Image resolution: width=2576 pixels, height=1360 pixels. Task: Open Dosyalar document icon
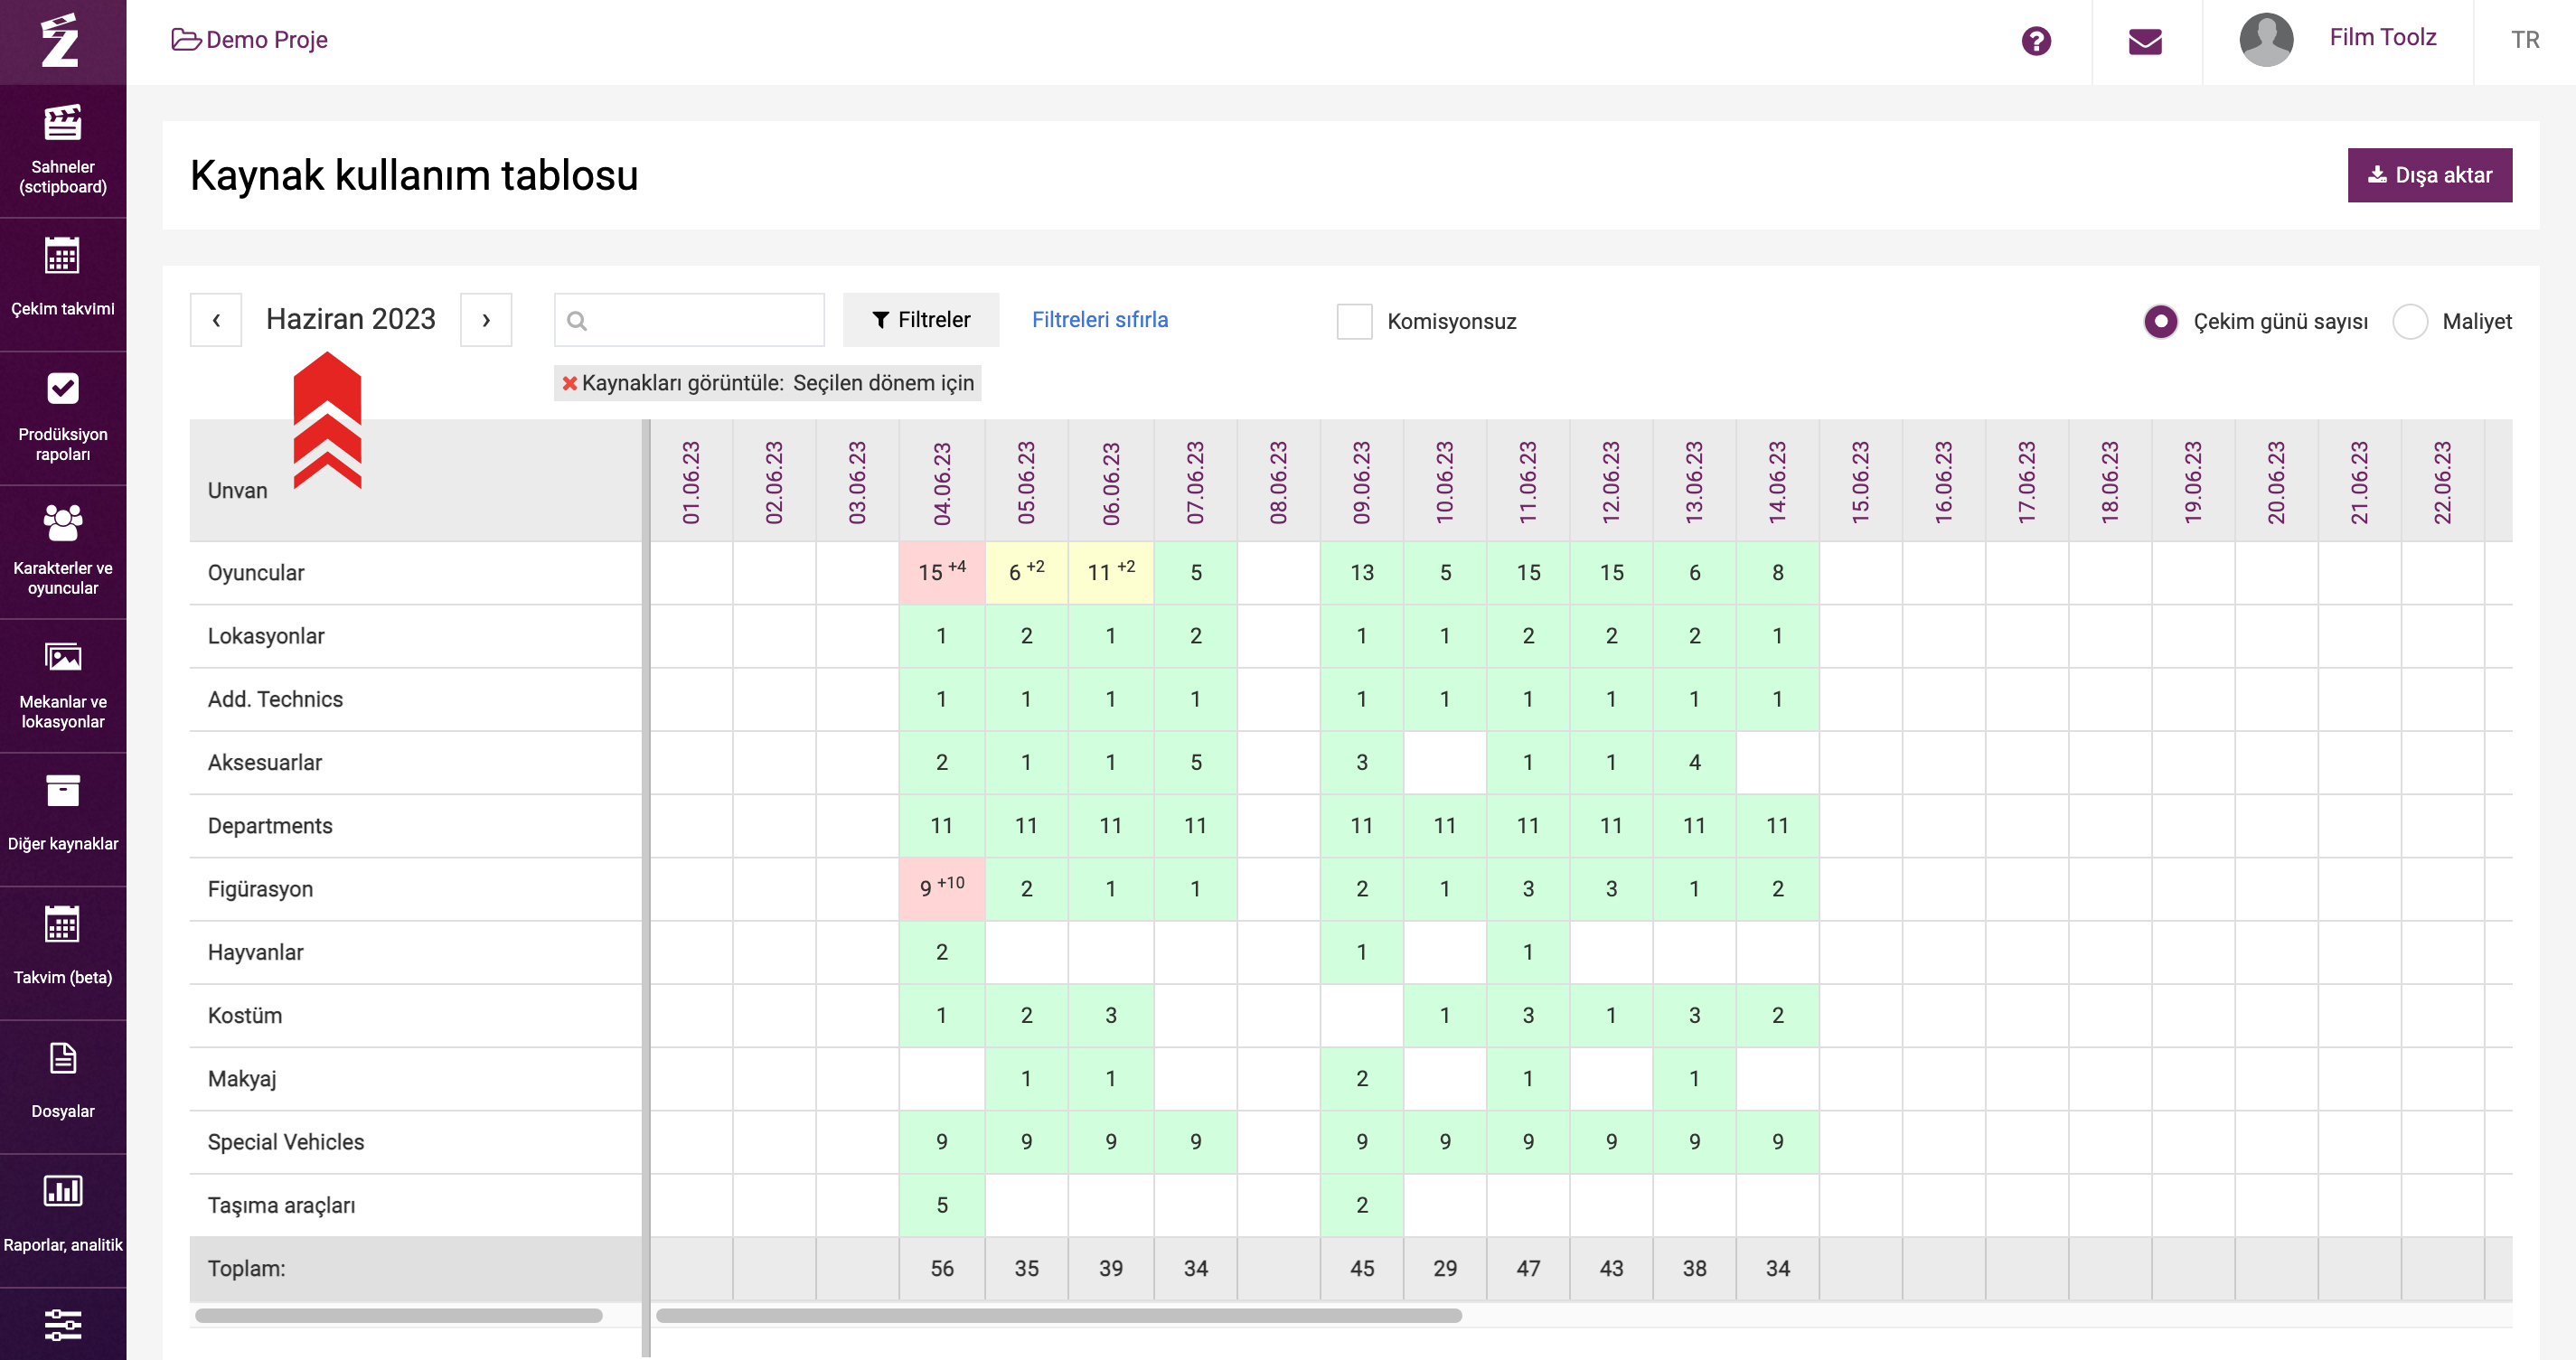[62, 1058]
